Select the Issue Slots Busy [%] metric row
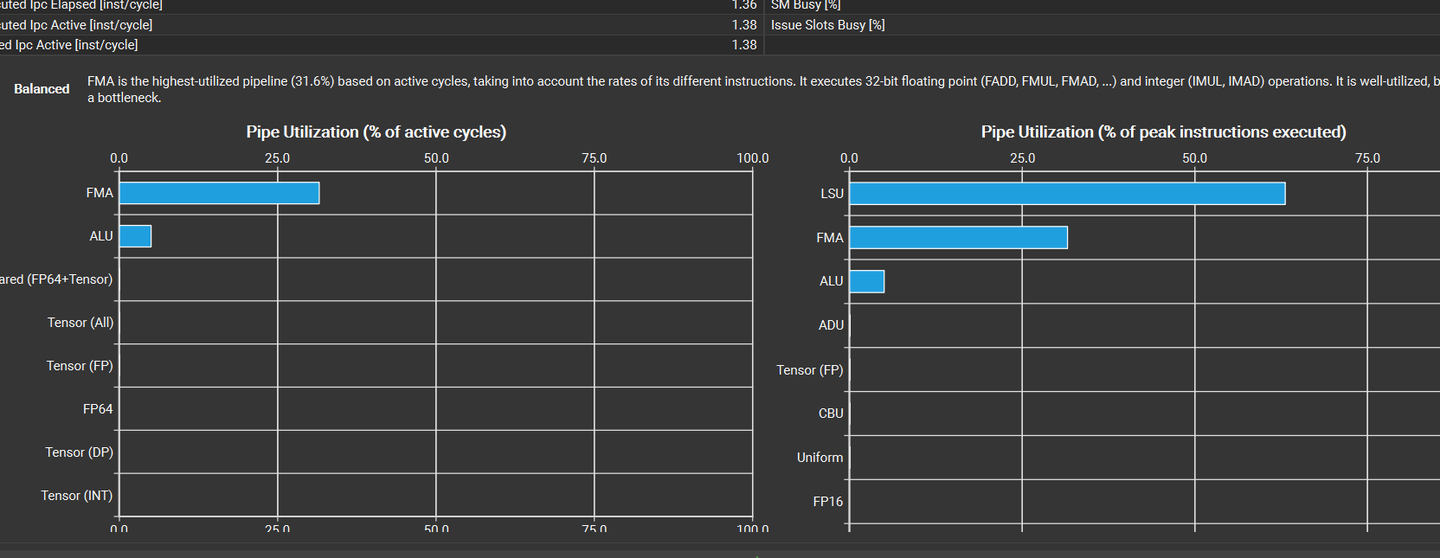The image size is (1440, 558). tap(828, 25)
